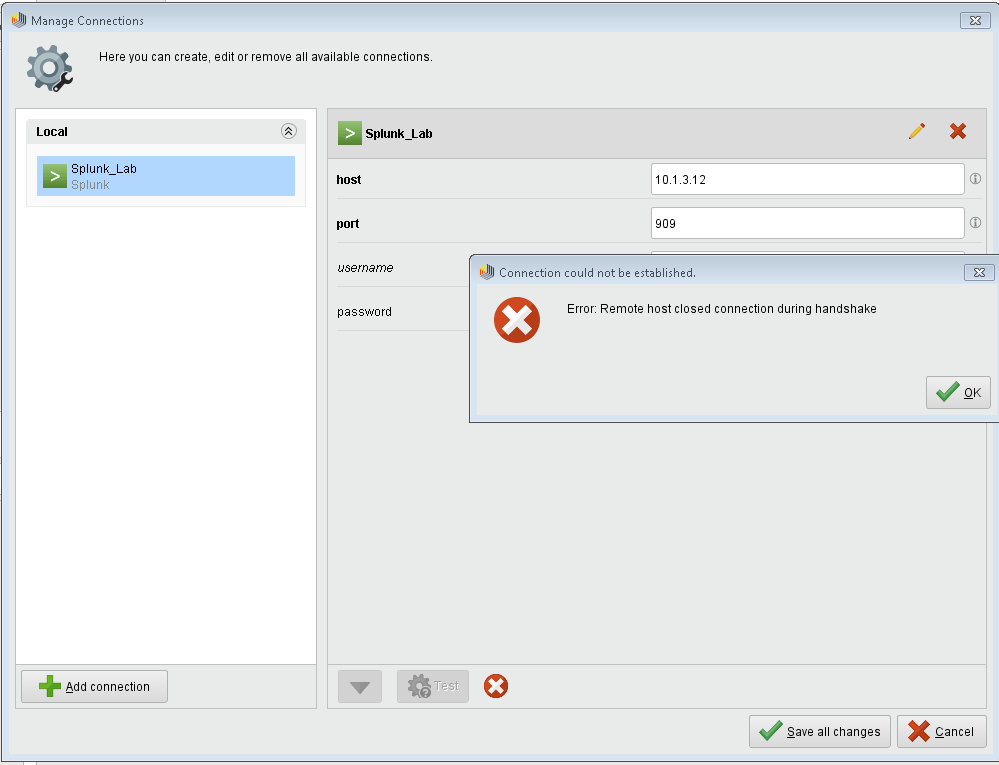
Task: Open the info icon next to the port field
Action: point(975,222)
